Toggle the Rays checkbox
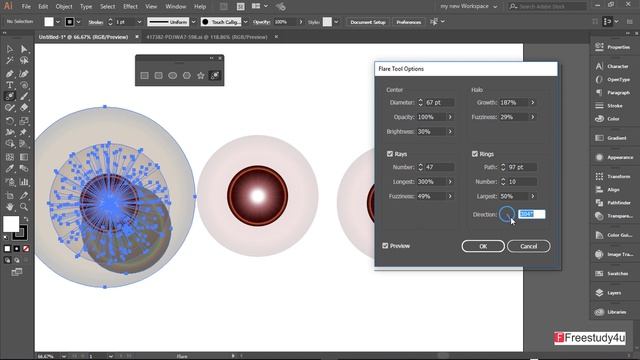640x360 pixels. [390, 154]
